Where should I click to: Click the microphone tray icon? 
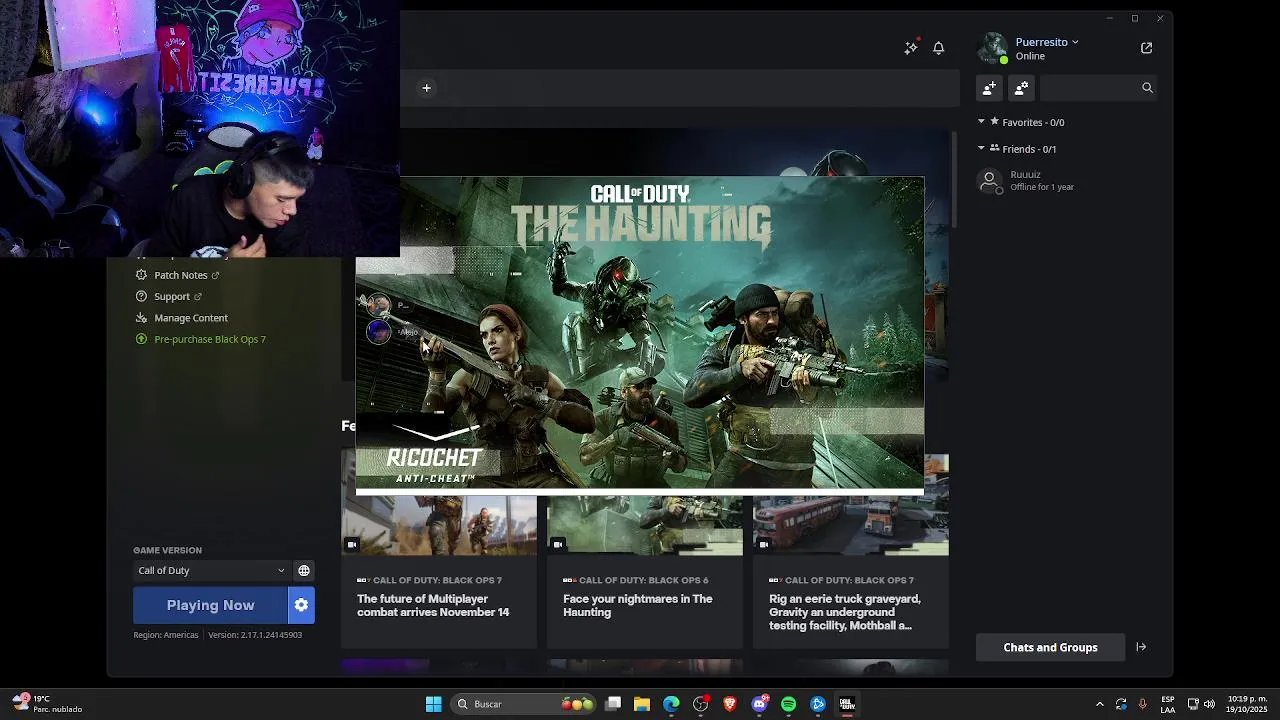1142,704
